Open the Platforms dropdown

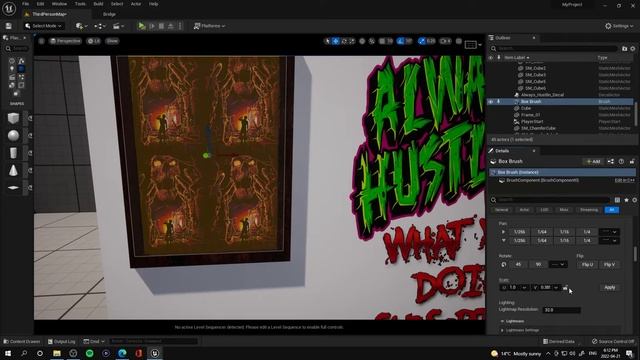[x=209, y=26]
